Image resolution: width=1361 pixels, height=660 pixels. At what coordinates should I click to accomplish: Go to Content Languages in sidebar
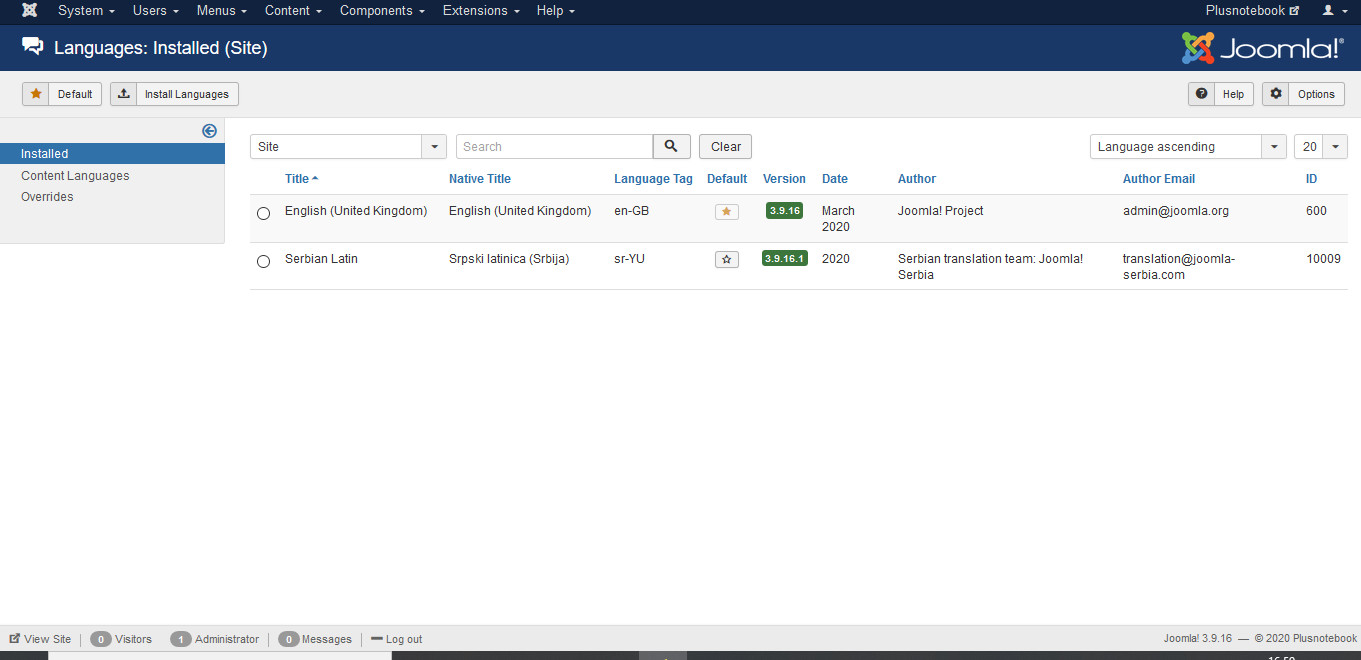pos(75,176)
